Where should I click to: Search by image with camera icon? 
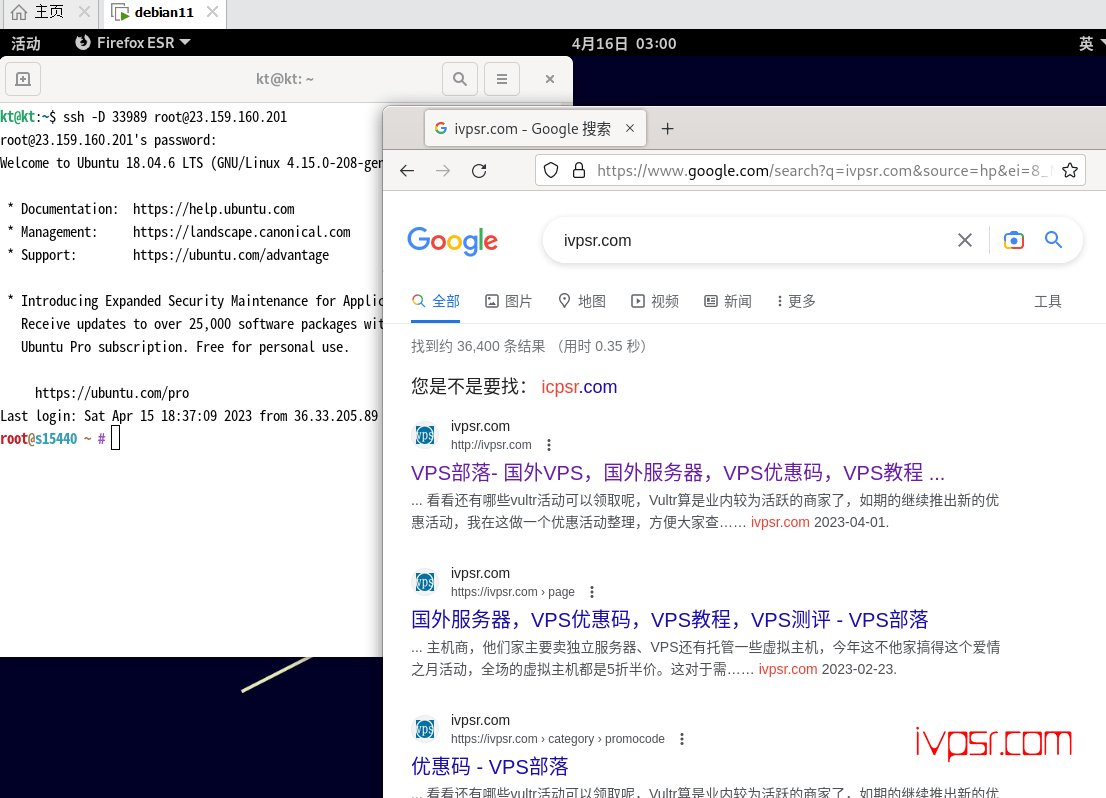click(x=1014, y=241)
